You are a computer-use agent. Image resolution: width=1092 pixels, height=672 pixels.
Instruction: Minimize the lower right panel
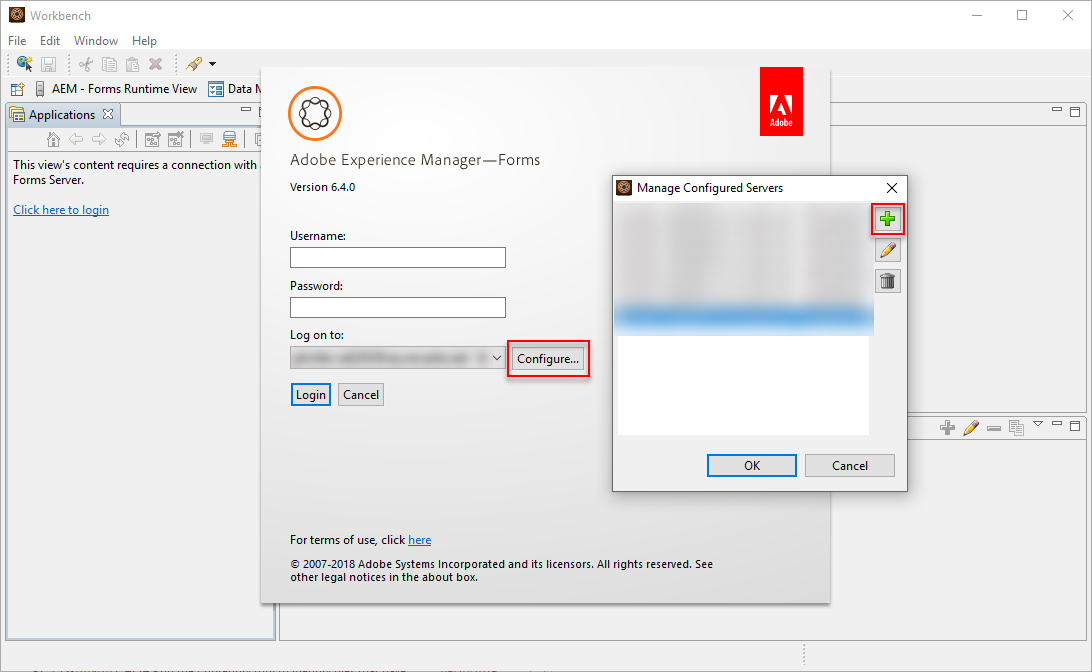1057,423
